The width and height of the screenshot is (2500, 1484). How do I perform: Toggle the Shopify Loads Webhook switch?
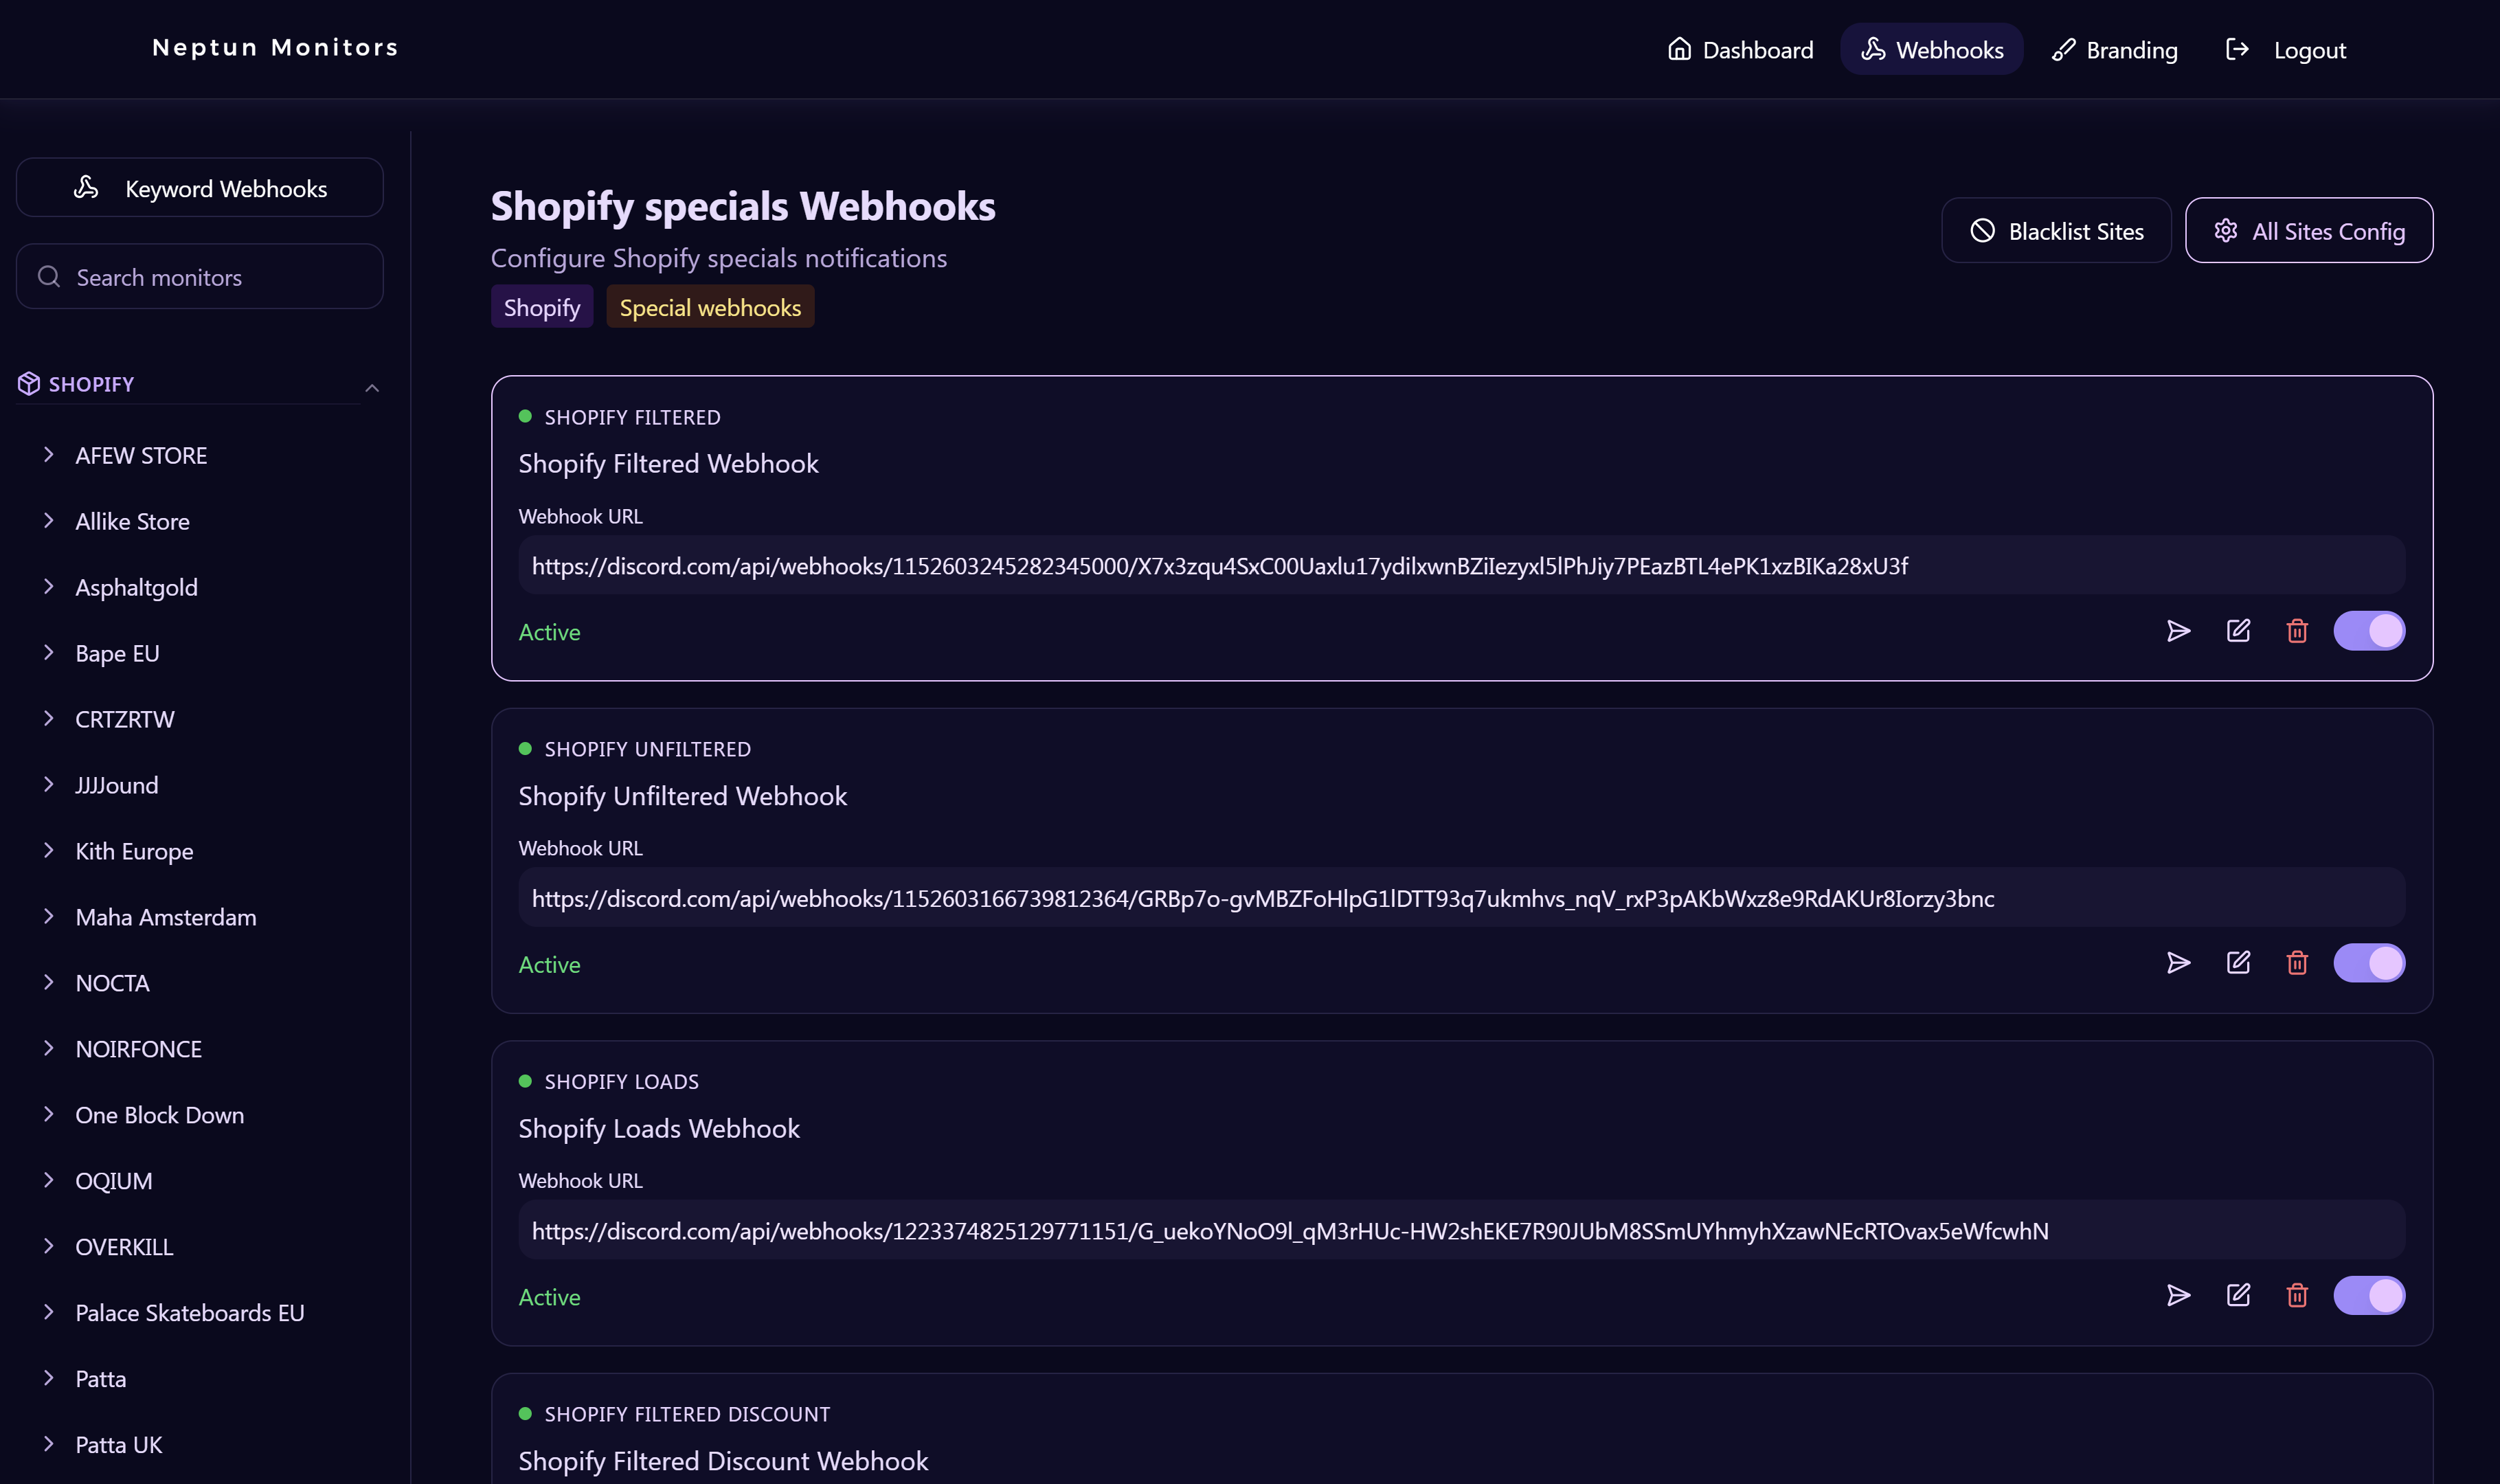pyautogui.click(x=2368, y=1296)
